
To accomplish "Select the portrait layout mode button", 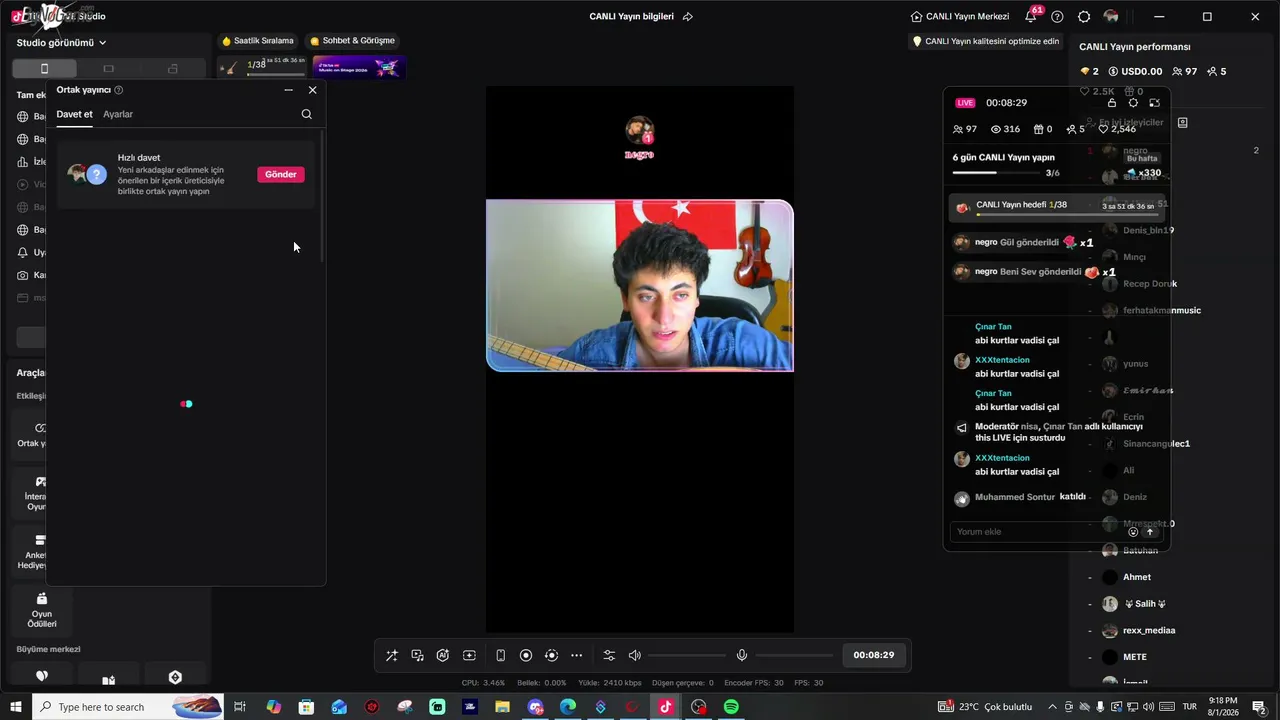I will pyautogui.click(x=44, y=69).
